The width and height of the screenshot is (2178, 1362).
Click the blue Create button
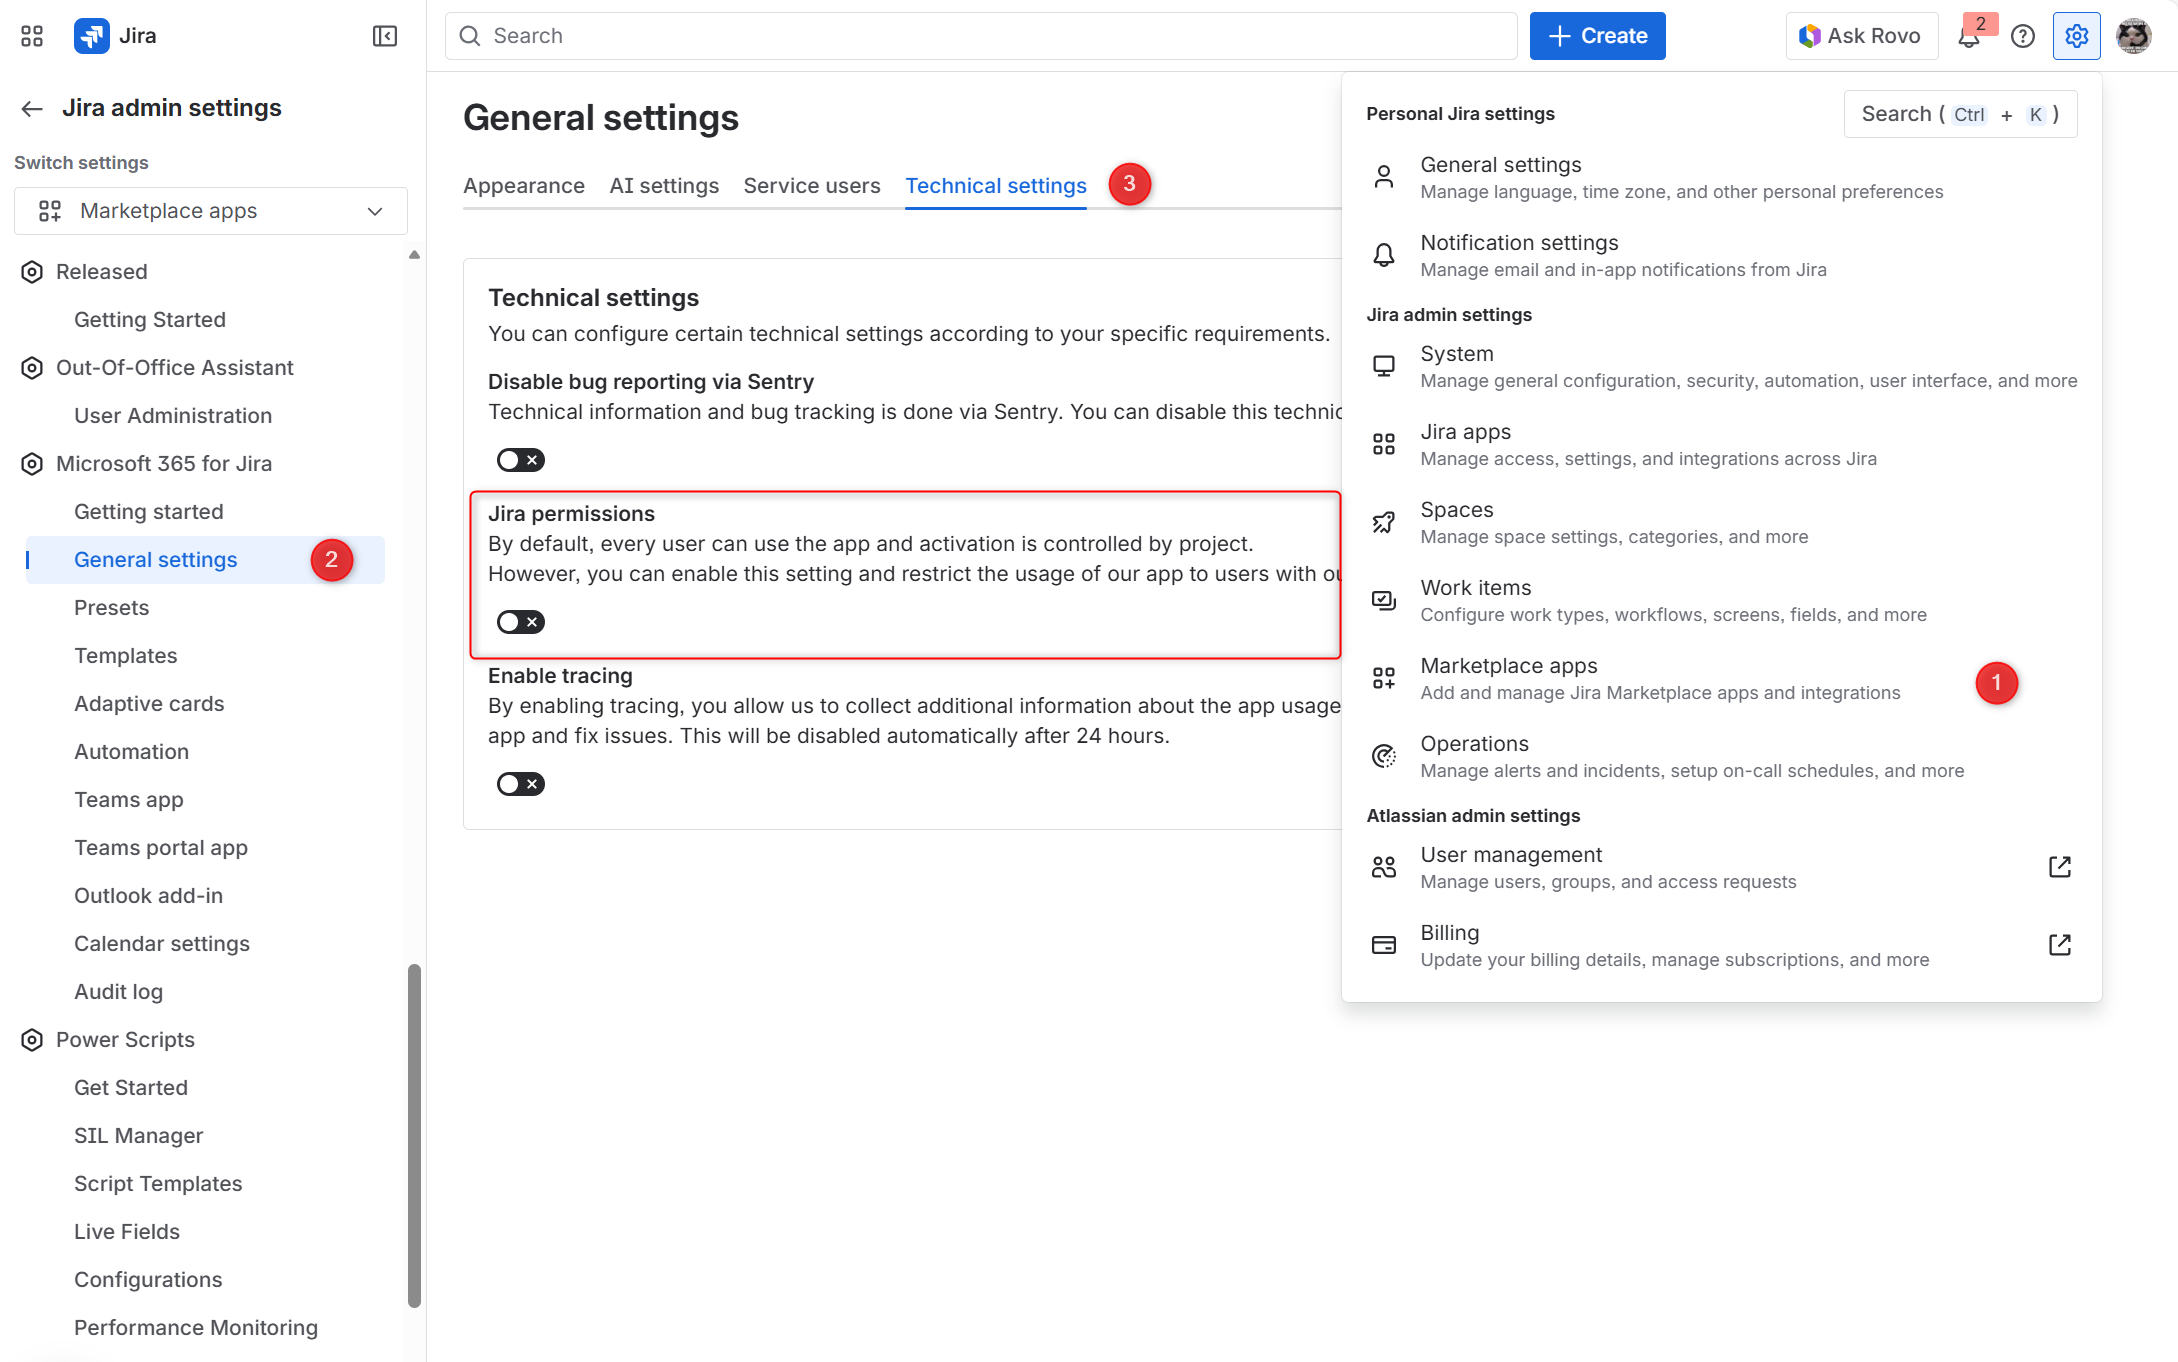(1597, 36)
